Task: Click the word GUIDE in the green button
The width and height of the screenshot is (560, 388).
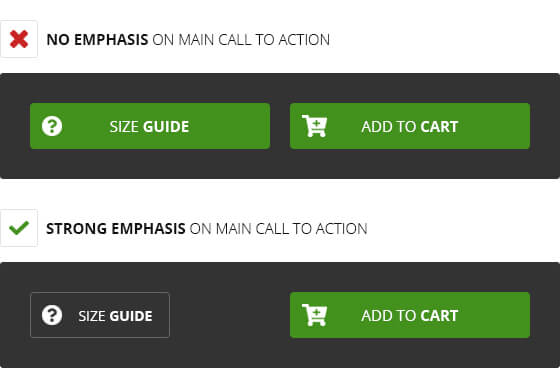Action: pyautogui.click(x=166, y=127)
